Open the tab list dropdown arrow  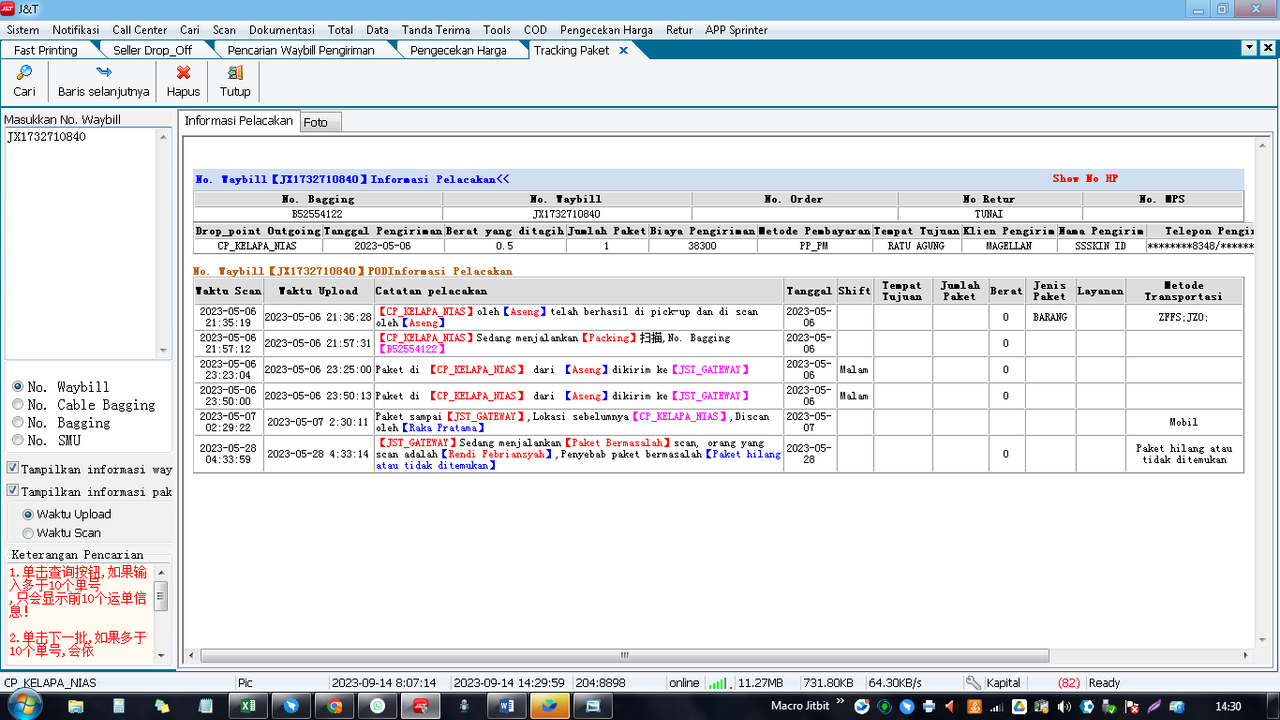coord(1249,48)
